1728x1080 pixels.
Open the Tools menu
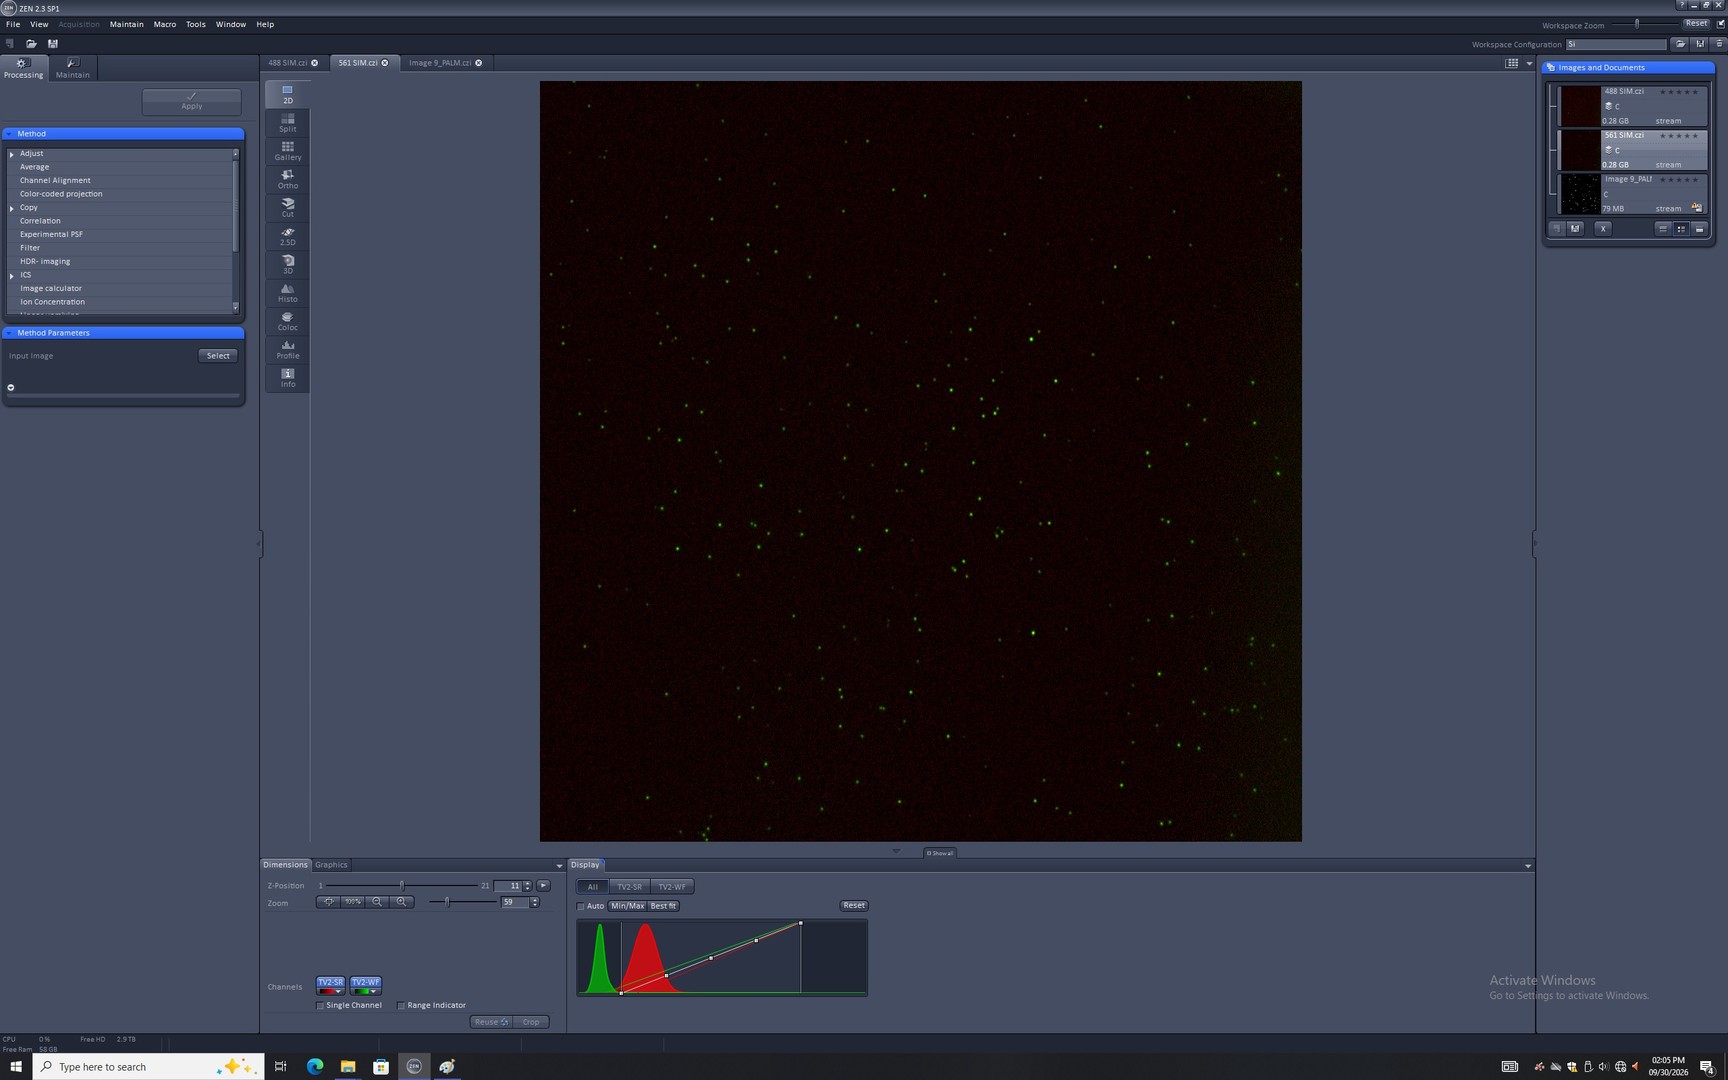coord(196,24)
